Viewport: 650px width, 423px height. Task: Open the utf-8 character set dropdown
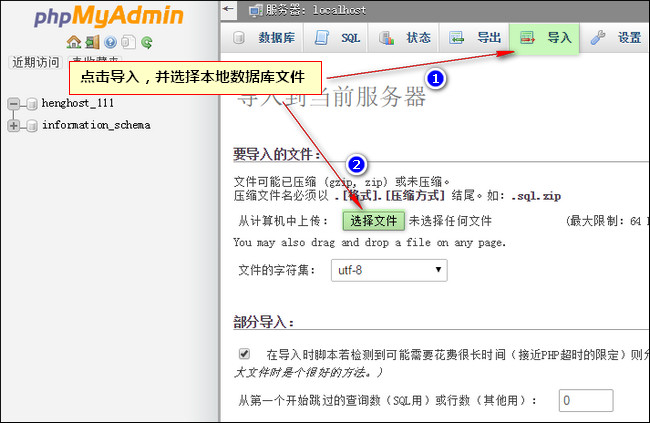389,270
